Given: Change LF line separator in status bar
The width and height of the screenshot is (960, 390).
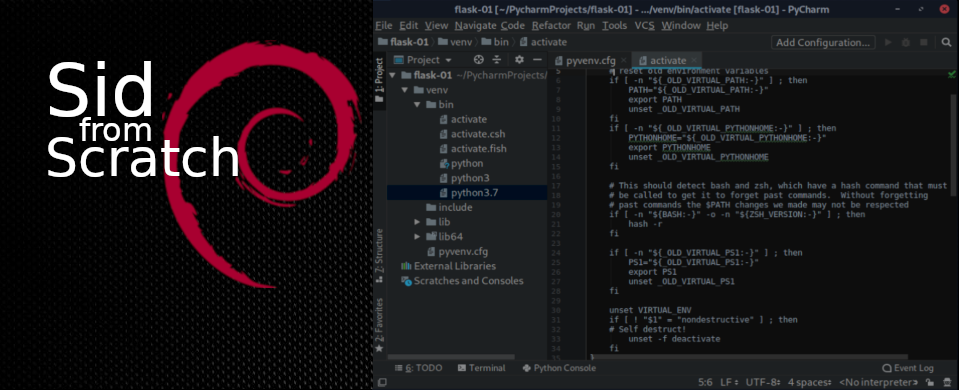Looking at the screenshot, I should pyautogui.click(x=729, y=383).
